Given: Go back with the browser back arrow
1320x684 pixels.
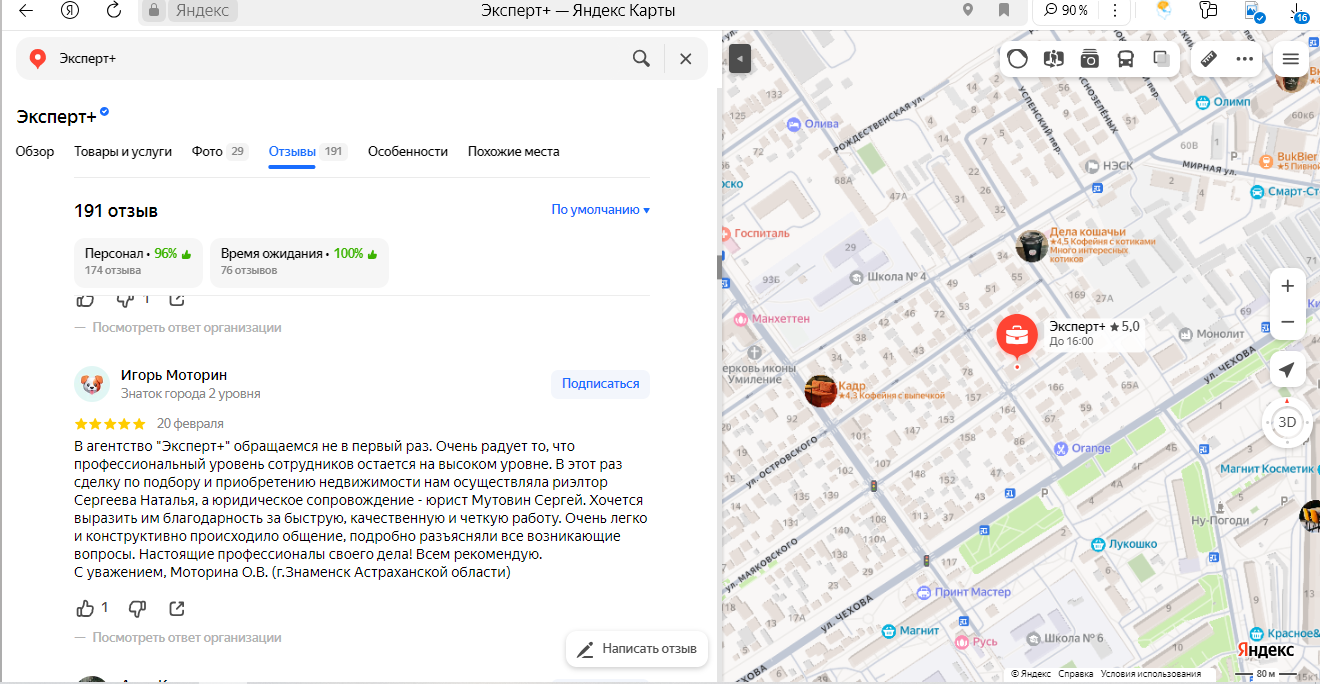Looking at the screenshot, I should point(26,11).
